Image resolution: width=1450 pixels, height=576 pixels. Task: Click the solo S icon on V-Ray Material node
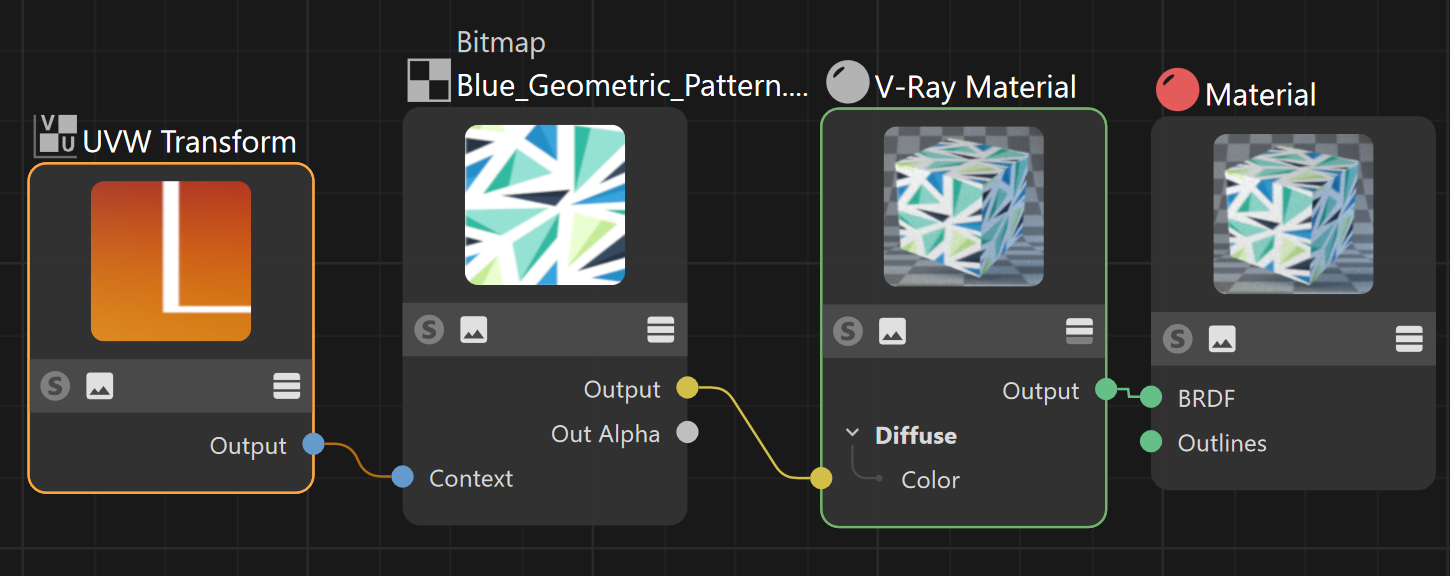[x=848, y=330]
